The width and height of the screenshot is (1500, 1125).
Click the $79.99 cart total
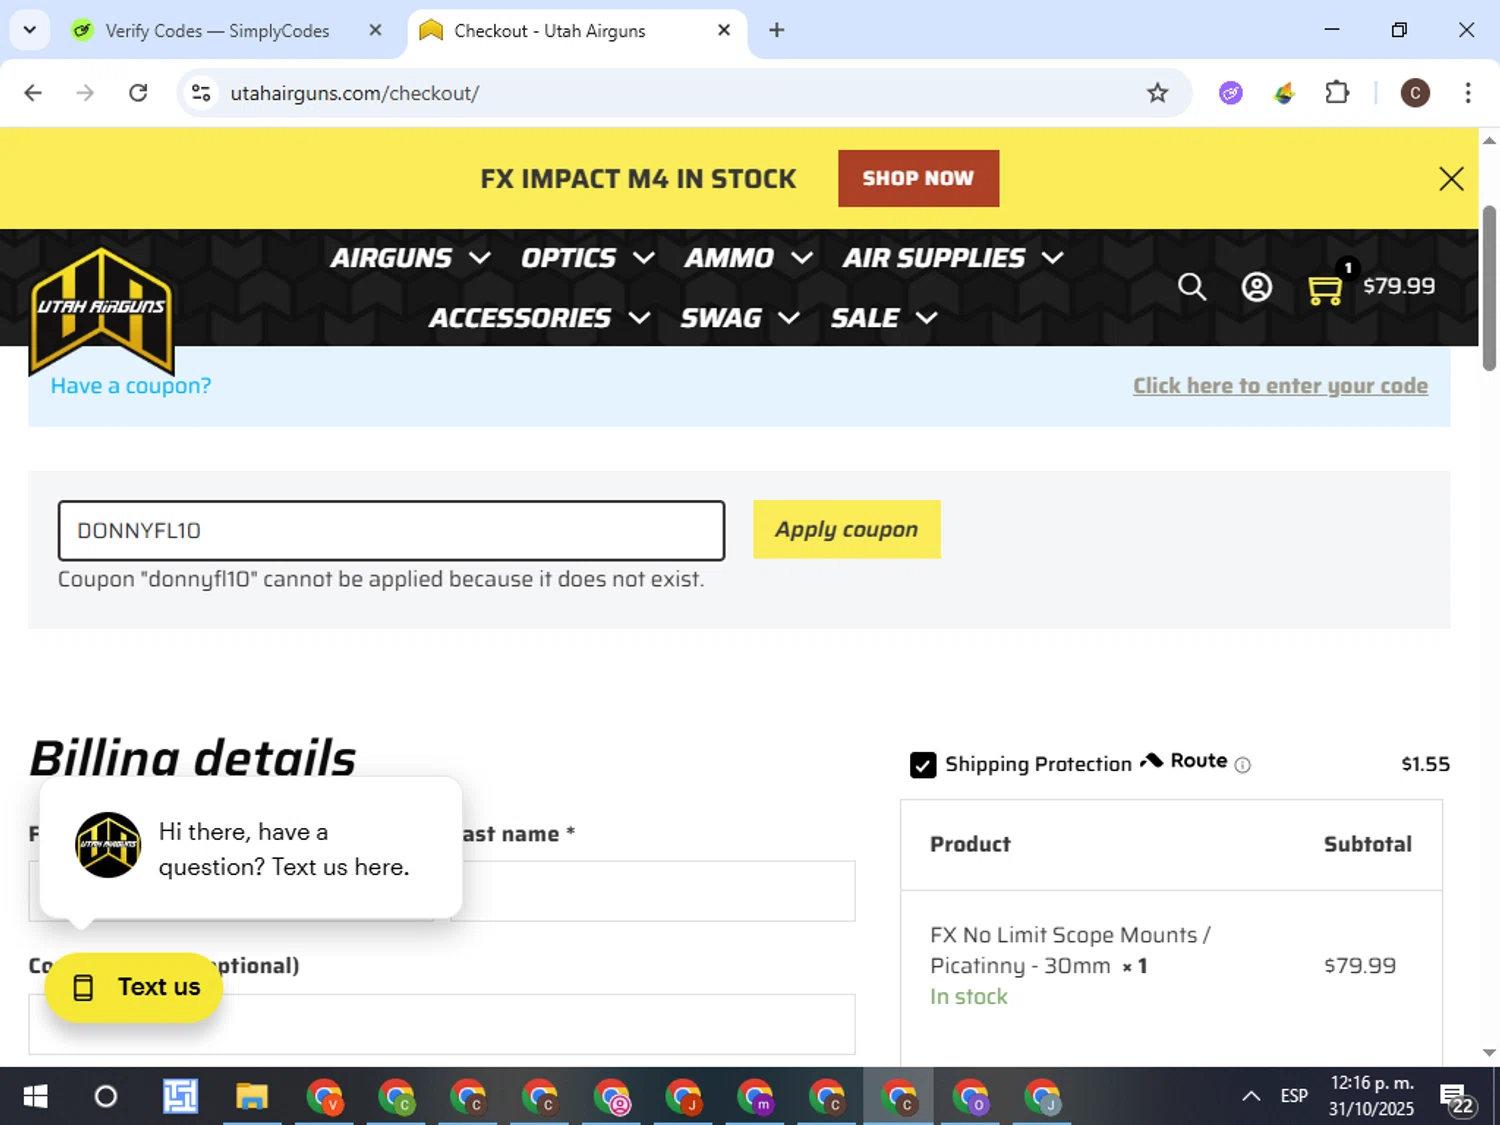click(x=1398, y=286)
